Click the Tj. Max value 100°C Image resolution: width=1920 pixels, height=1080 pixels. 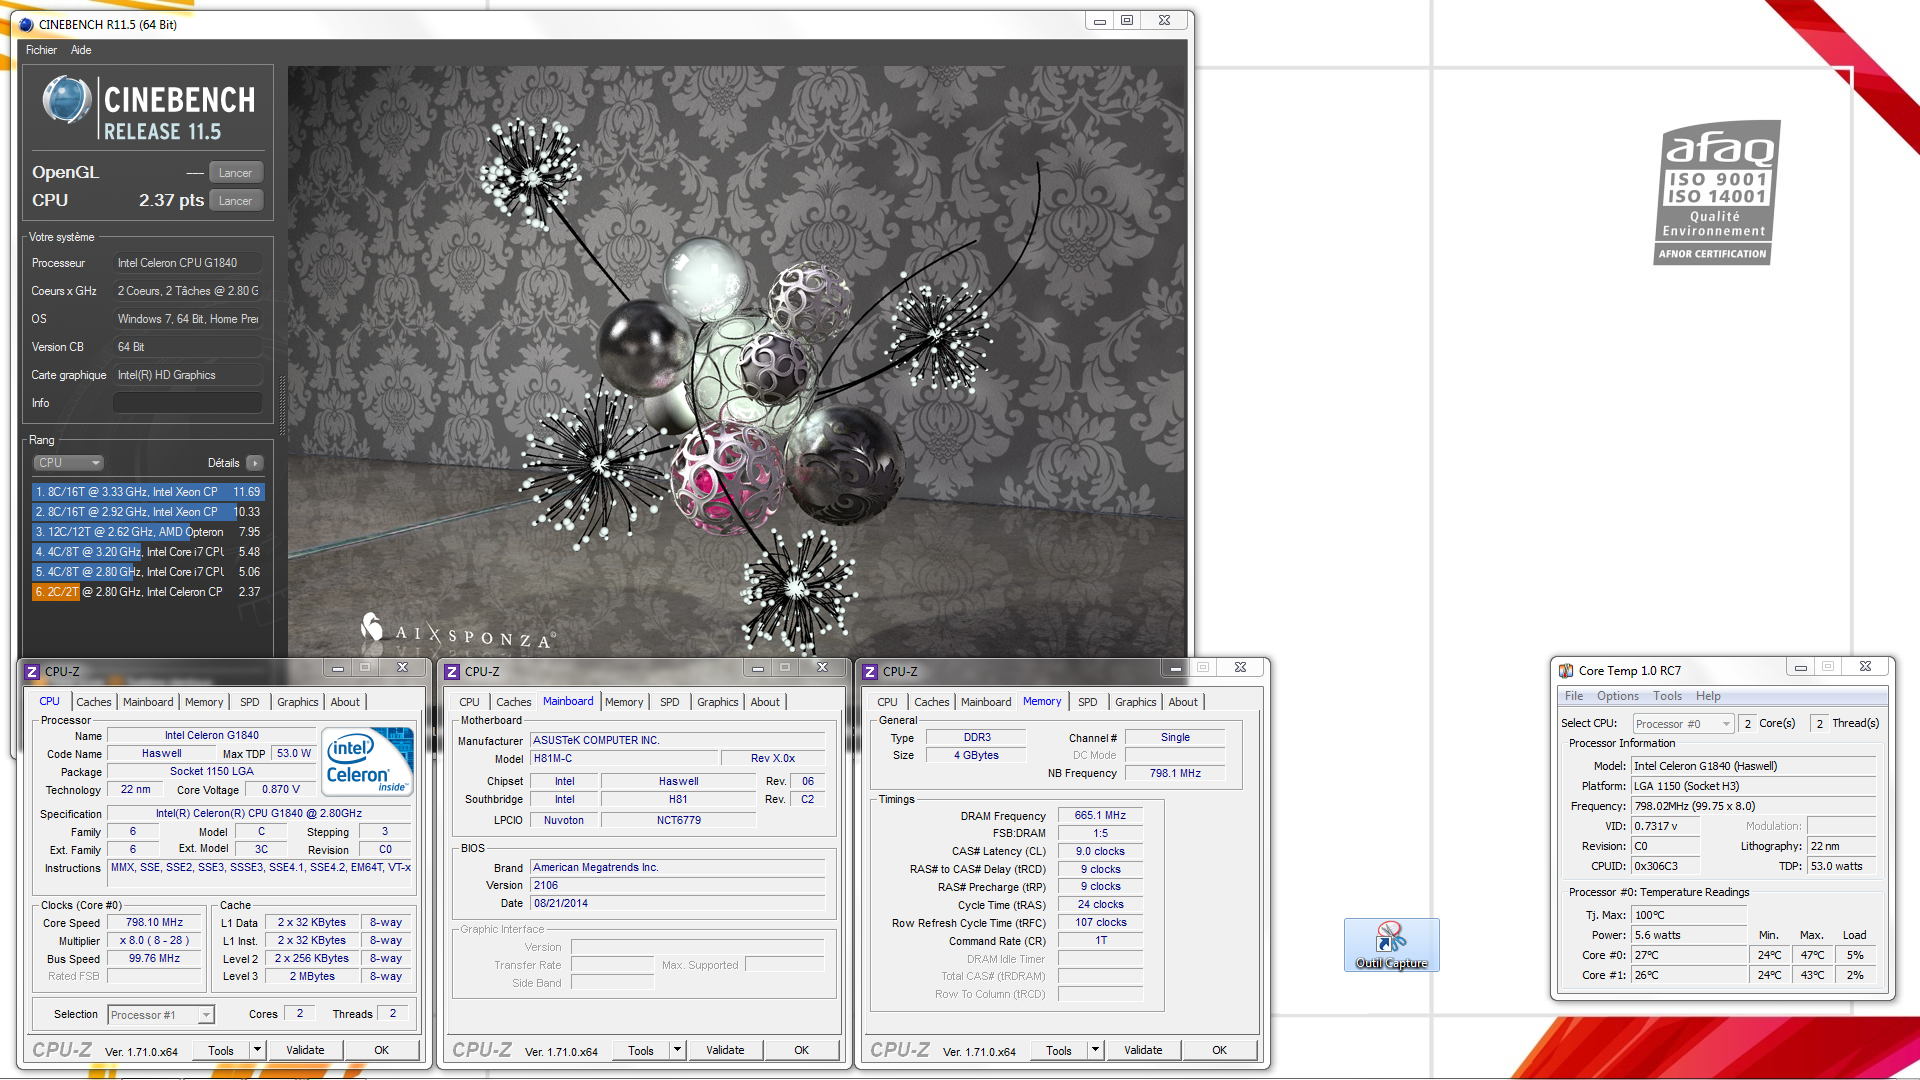tap(1689, 915)
